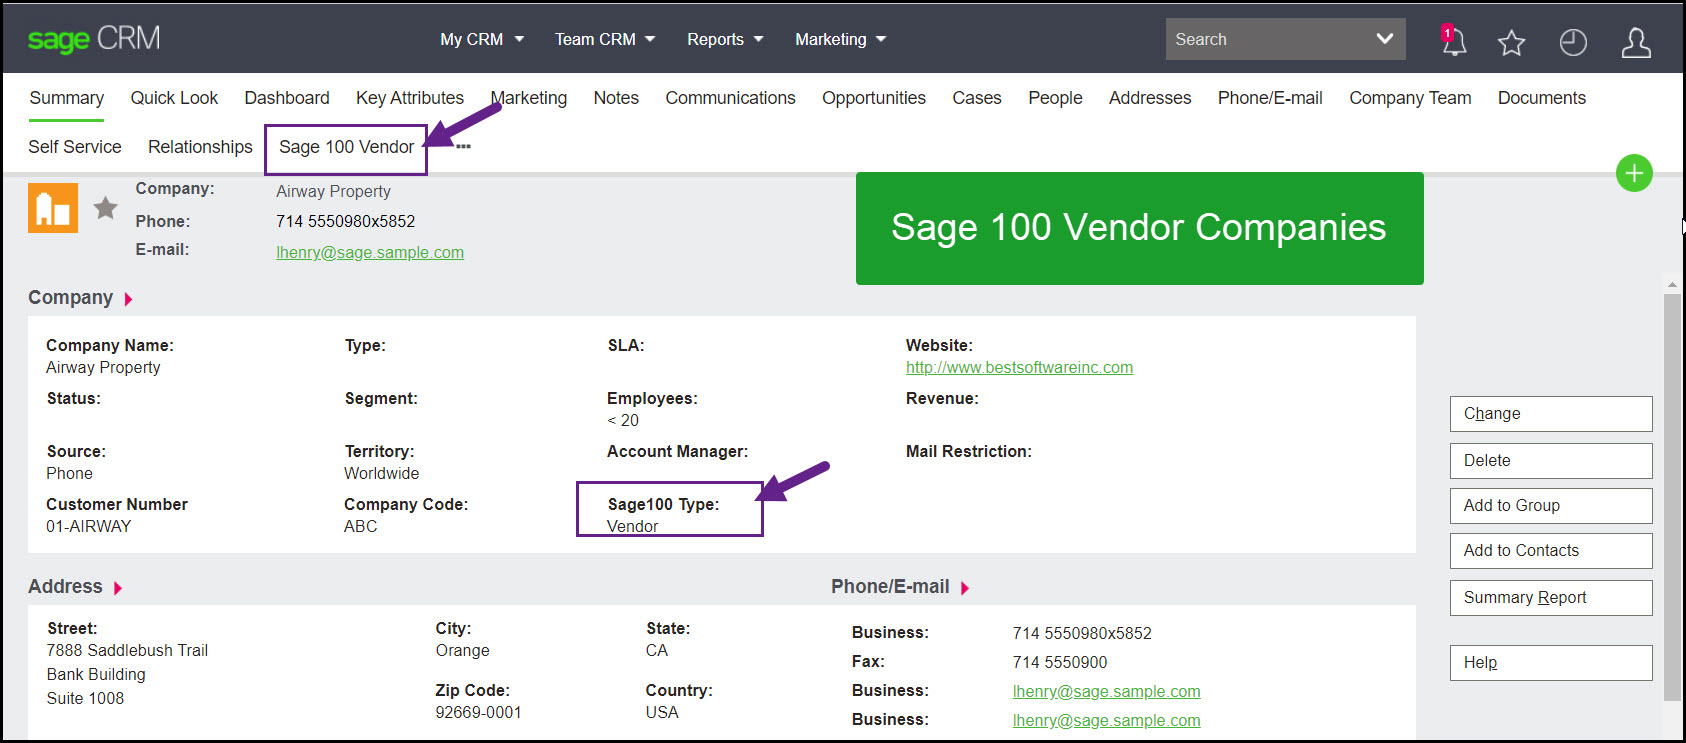The height and width of the screenshot is (743, 1686).
Task: Click the Sage CRM logo
Action: coord(94,39)
